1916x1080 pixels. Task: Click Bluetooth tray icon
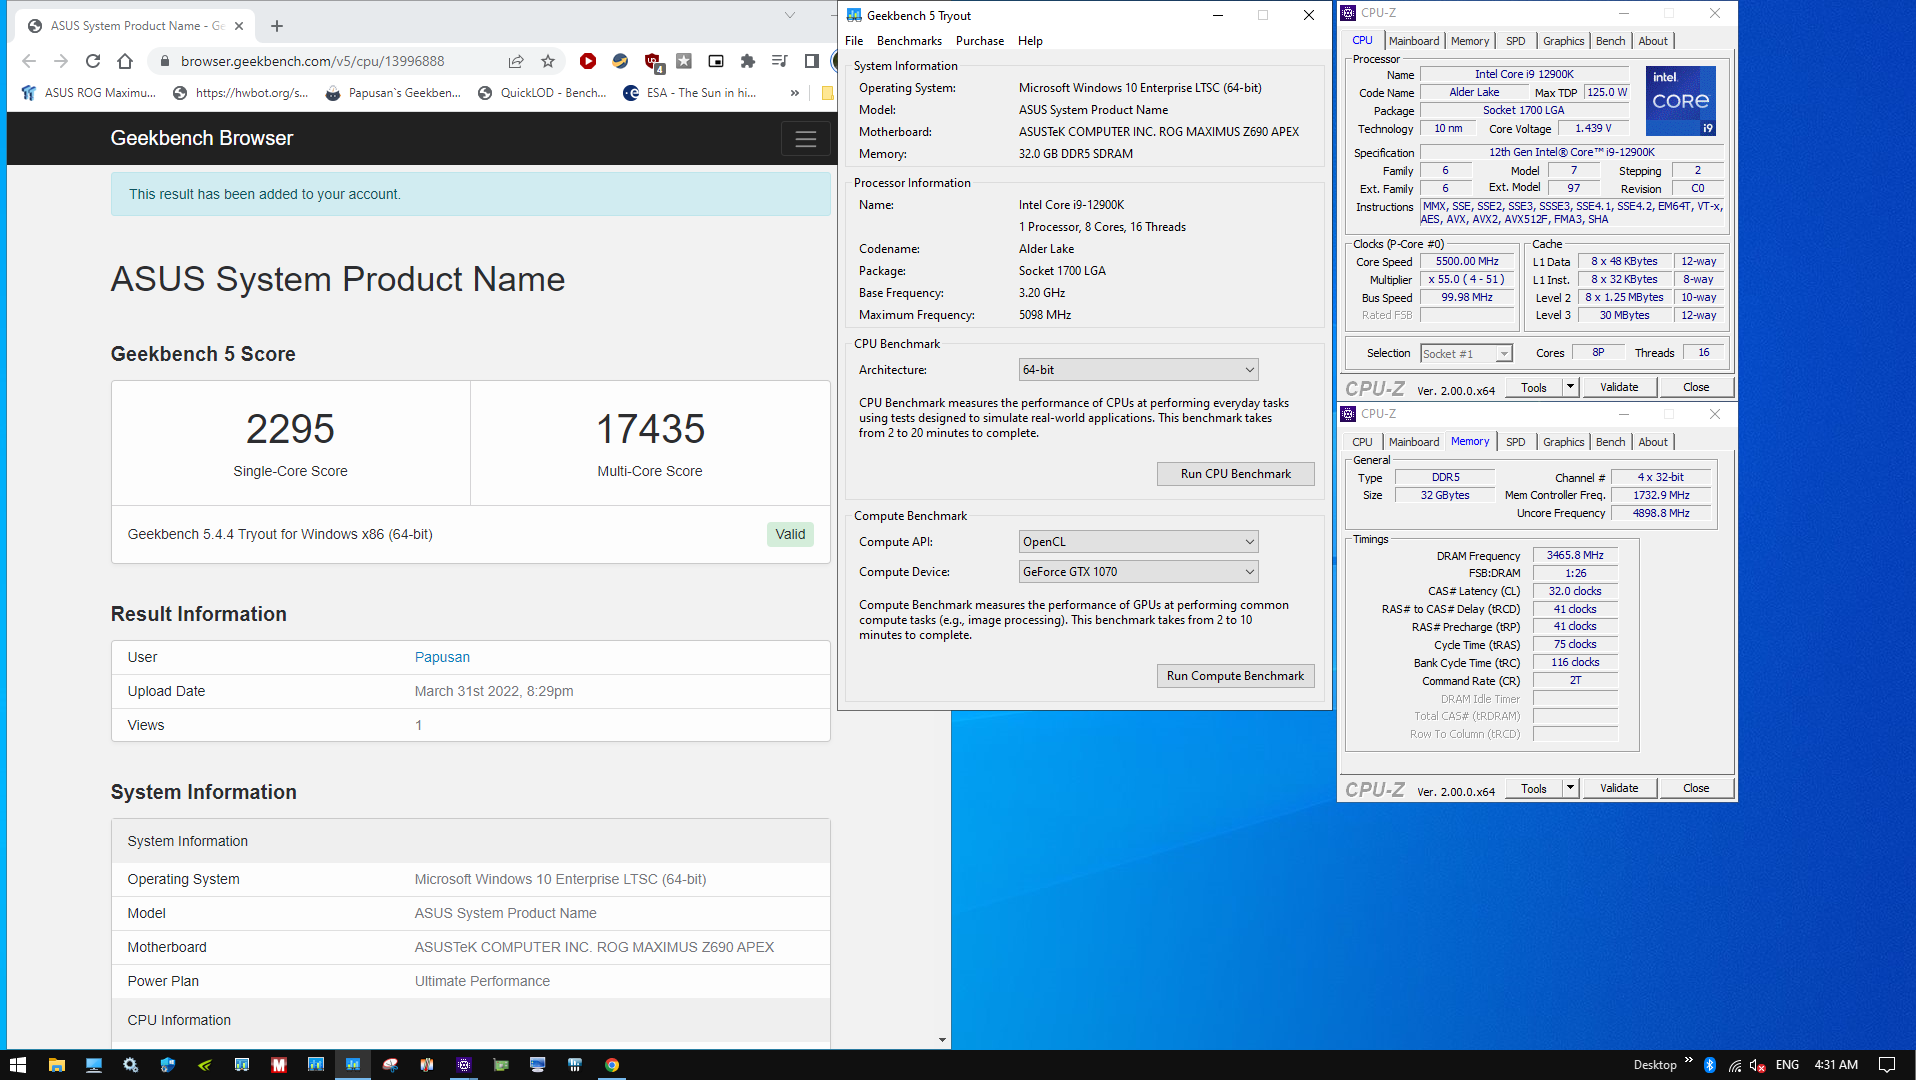coord(1710,1065)
